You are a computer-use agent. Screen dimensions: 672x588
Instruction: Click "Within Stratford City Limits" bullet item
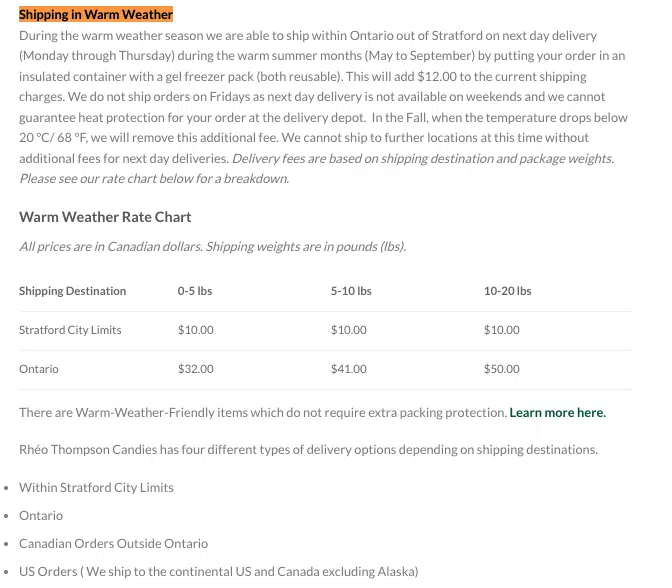point(96,487)
